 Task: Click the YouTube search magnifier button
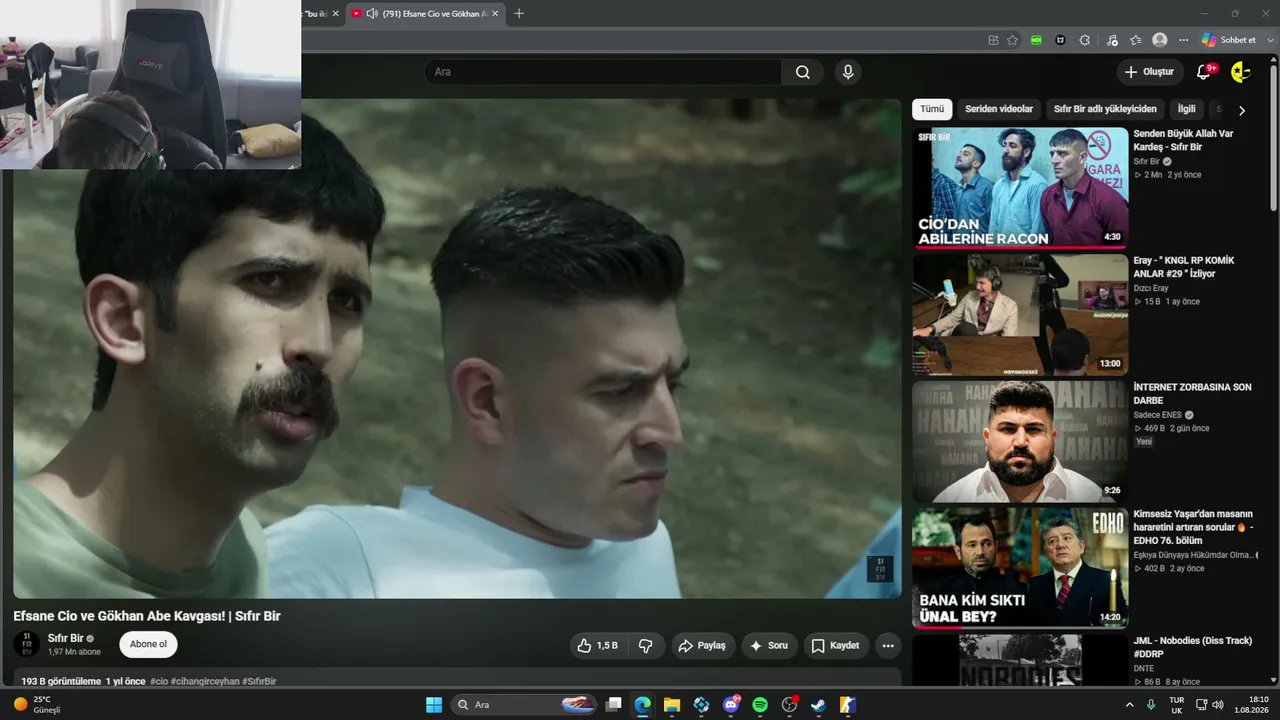pyautogui.click(x=803, y=72)
